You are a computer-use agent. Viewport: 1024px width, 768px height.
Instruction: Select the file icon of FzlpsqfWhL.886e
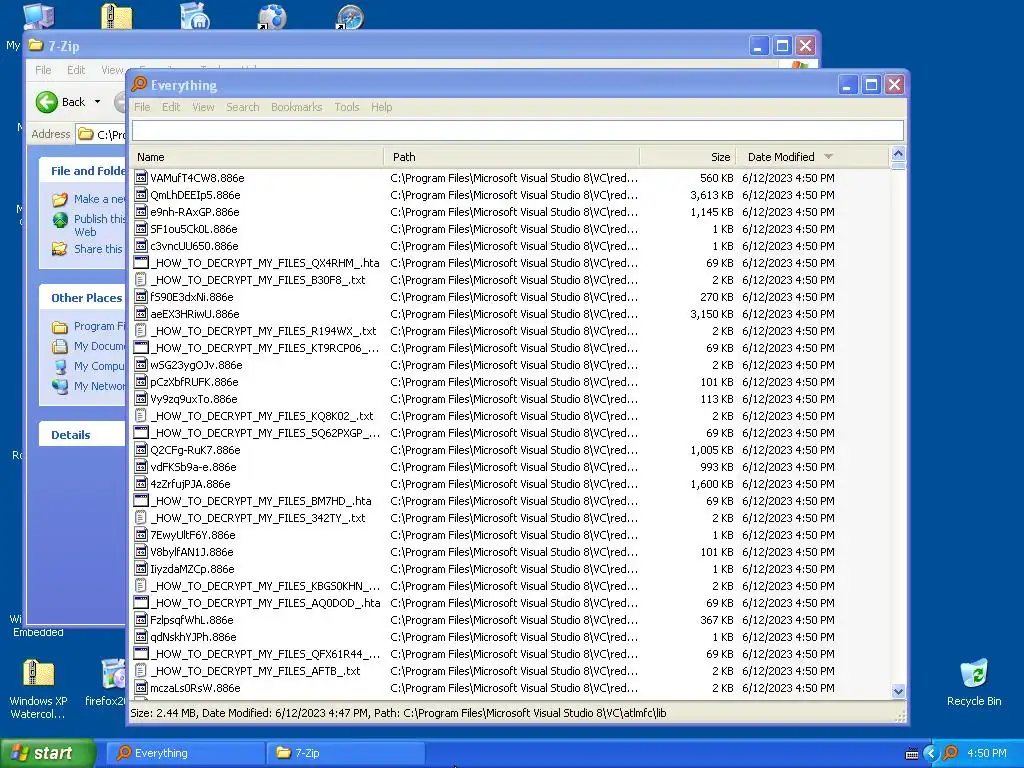(x=140, y=619)
